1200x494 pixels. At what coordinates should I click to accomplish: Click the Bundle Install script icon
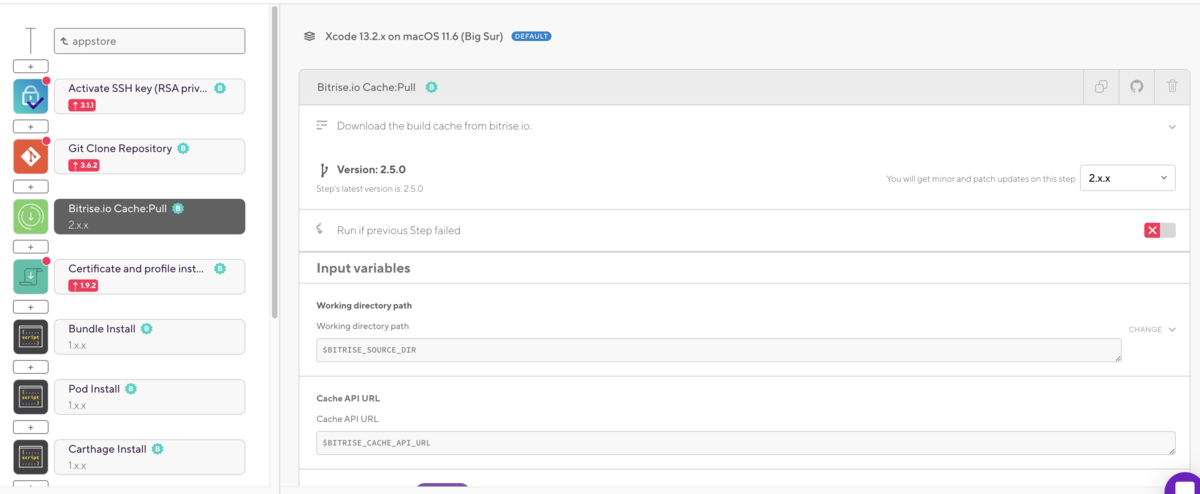click(x=30, y=336)
